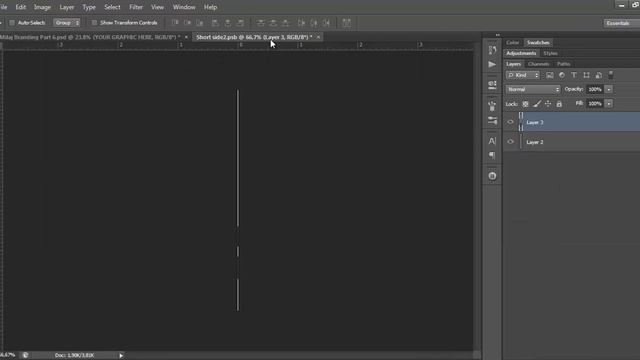This screenshot has width=640, height=360.
Task: Toggle lock image pixels brush icon
Action: click(537, 104)
